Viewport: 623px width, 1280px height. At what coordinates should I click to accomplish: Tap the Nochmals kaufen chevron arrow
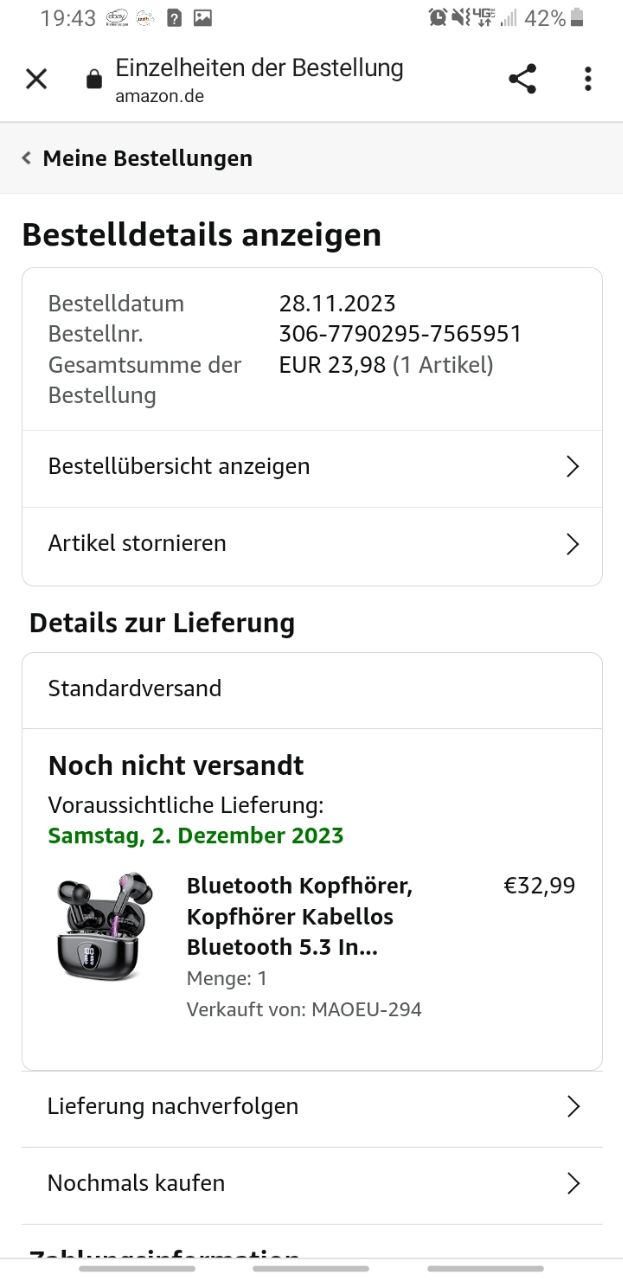tap(573, 1184)
